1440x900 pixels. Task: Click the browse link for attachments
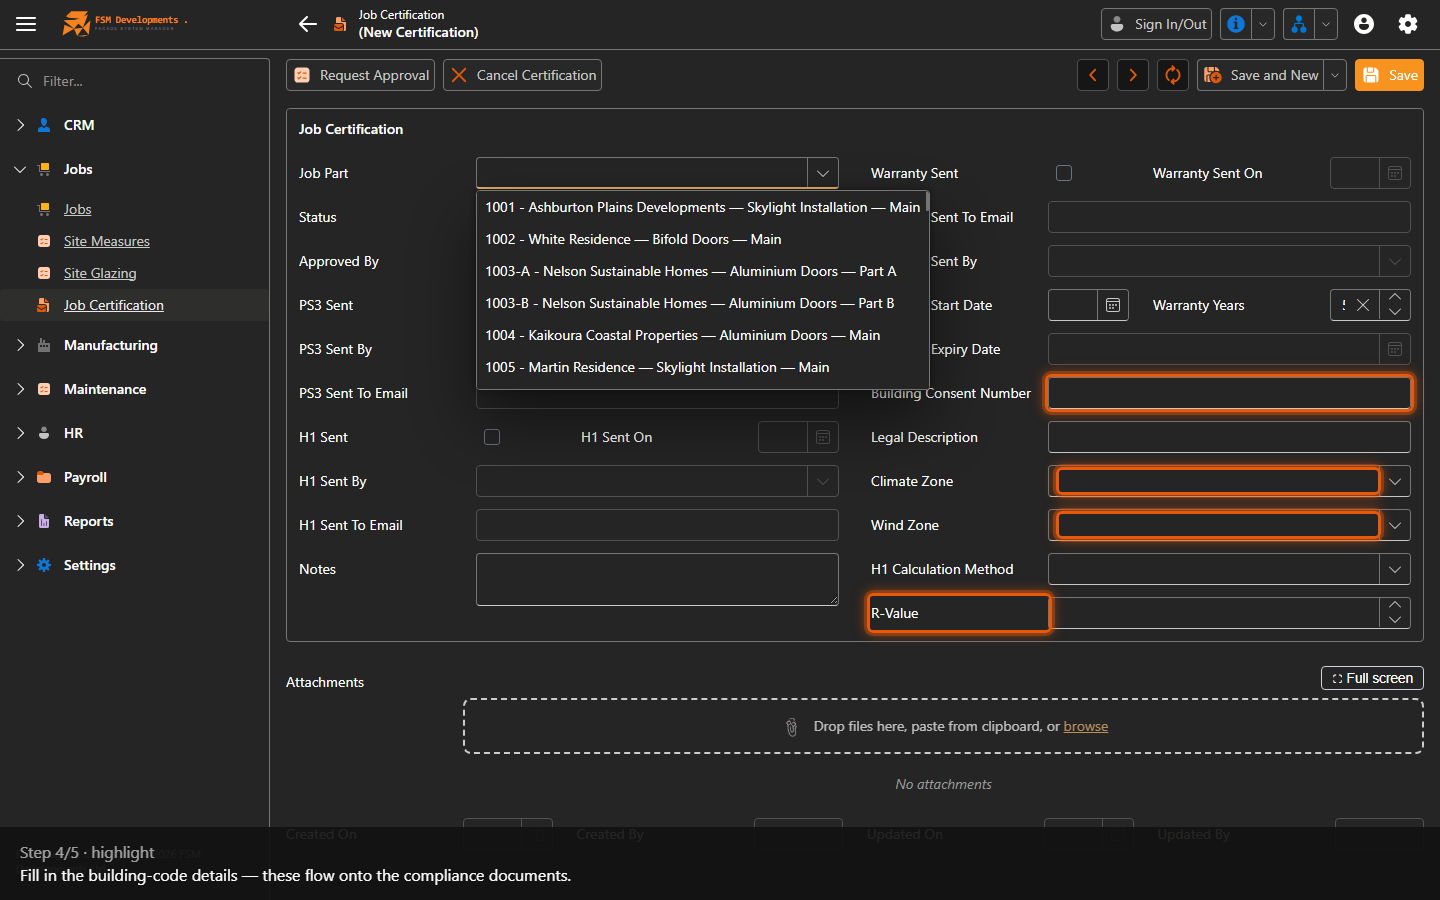tap(1086, 726)
